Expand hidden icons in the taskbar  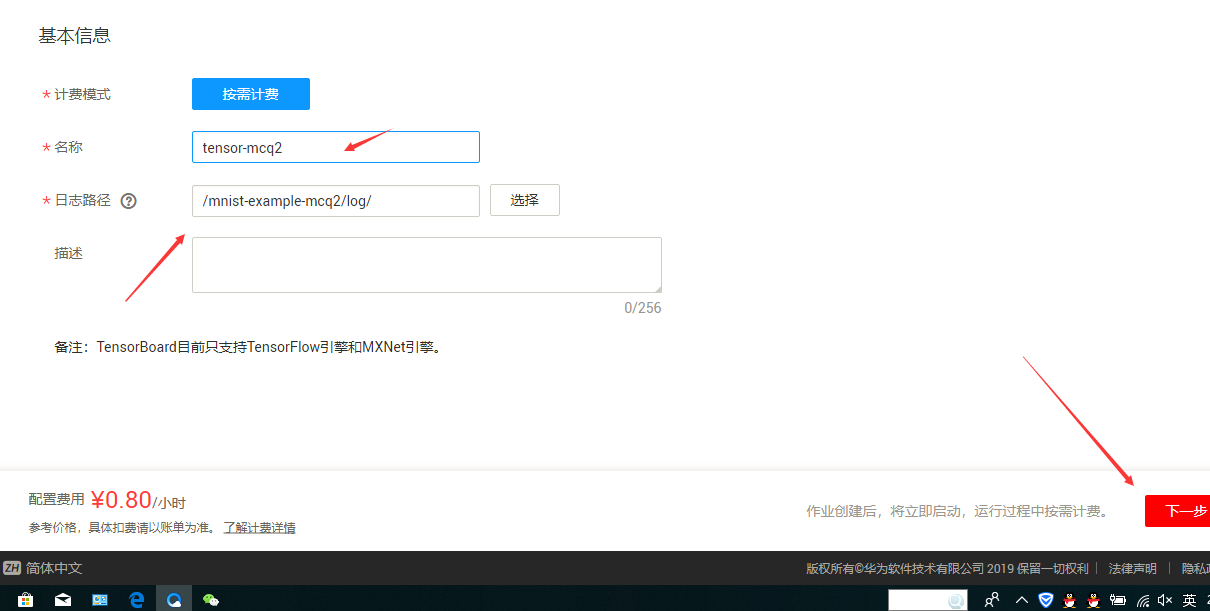1022,601
